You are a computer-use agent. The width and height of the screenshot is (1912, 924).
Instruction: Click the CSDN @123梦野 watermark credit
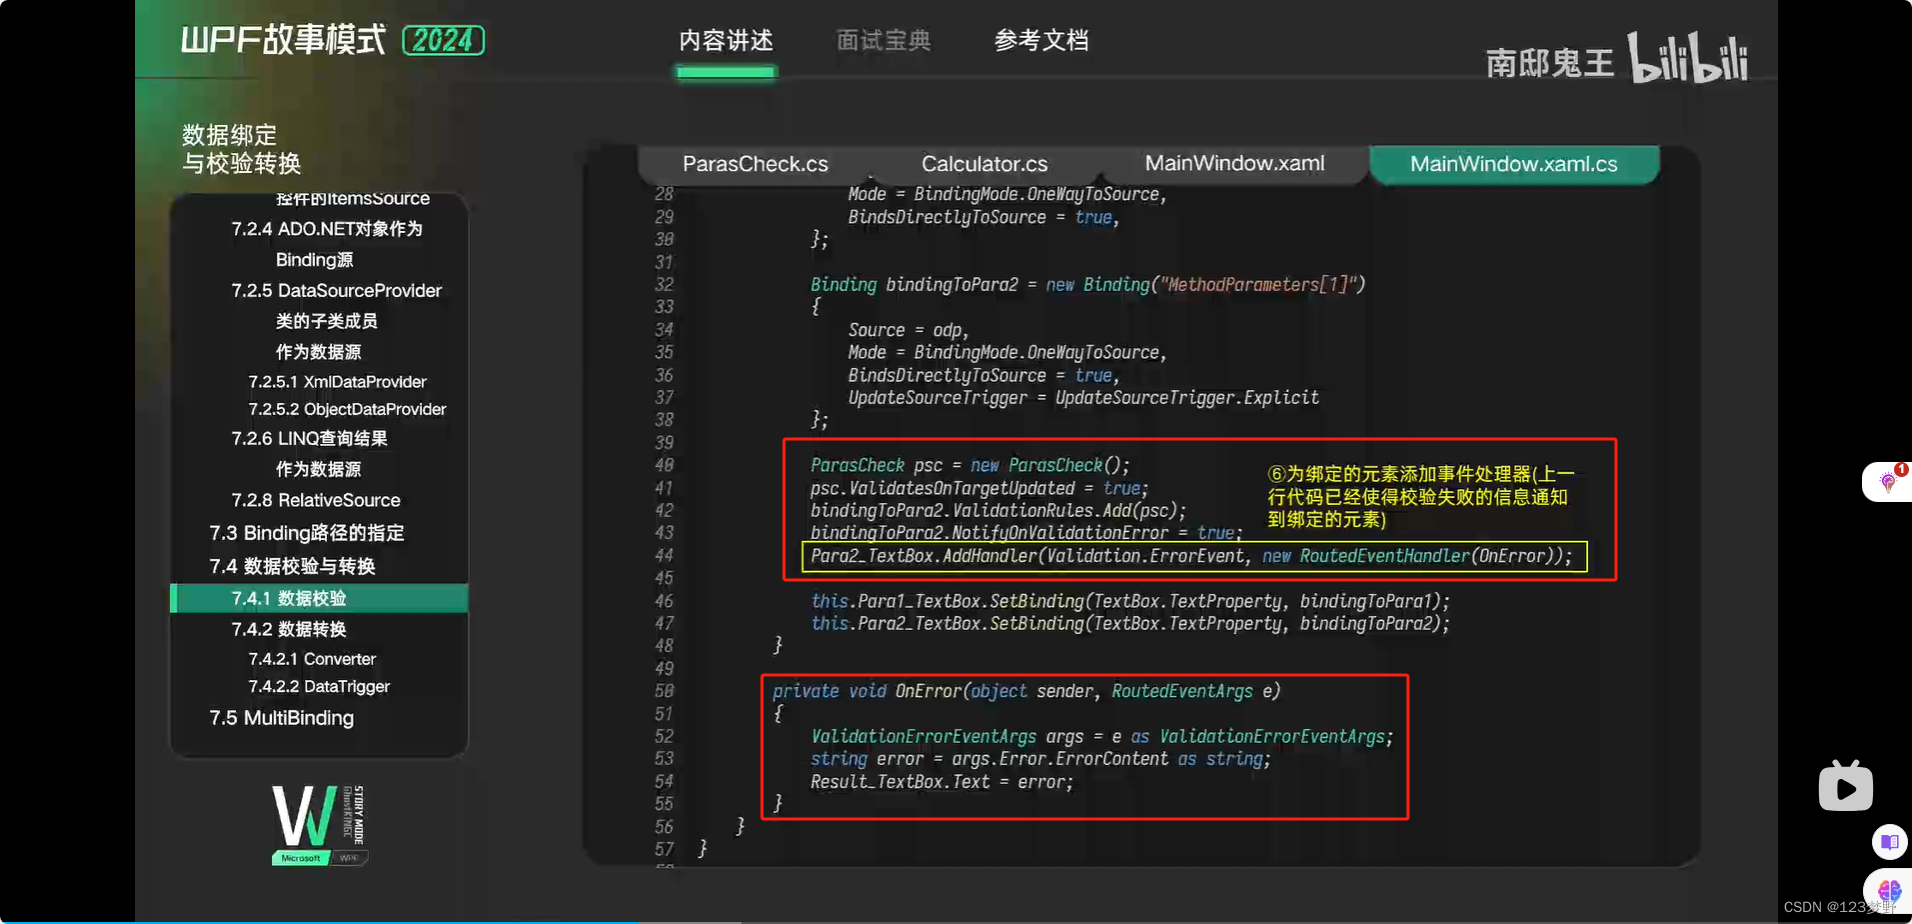coord(1839,907)
